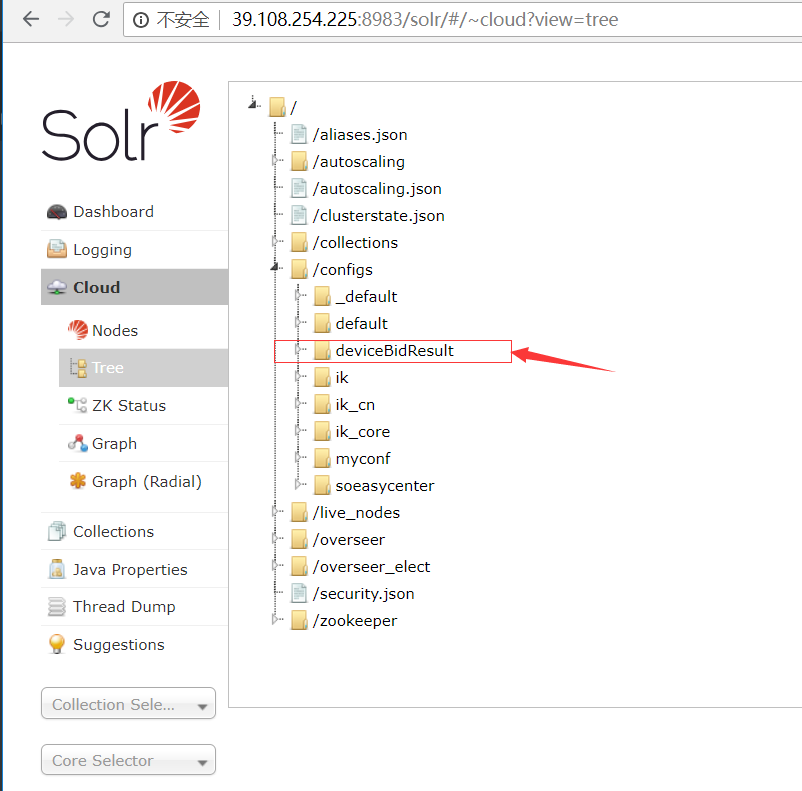The height and width of the screenshot is (791, 802).
Task: Select /clusterstate.json file node
Action: click(x=378, y=216)
